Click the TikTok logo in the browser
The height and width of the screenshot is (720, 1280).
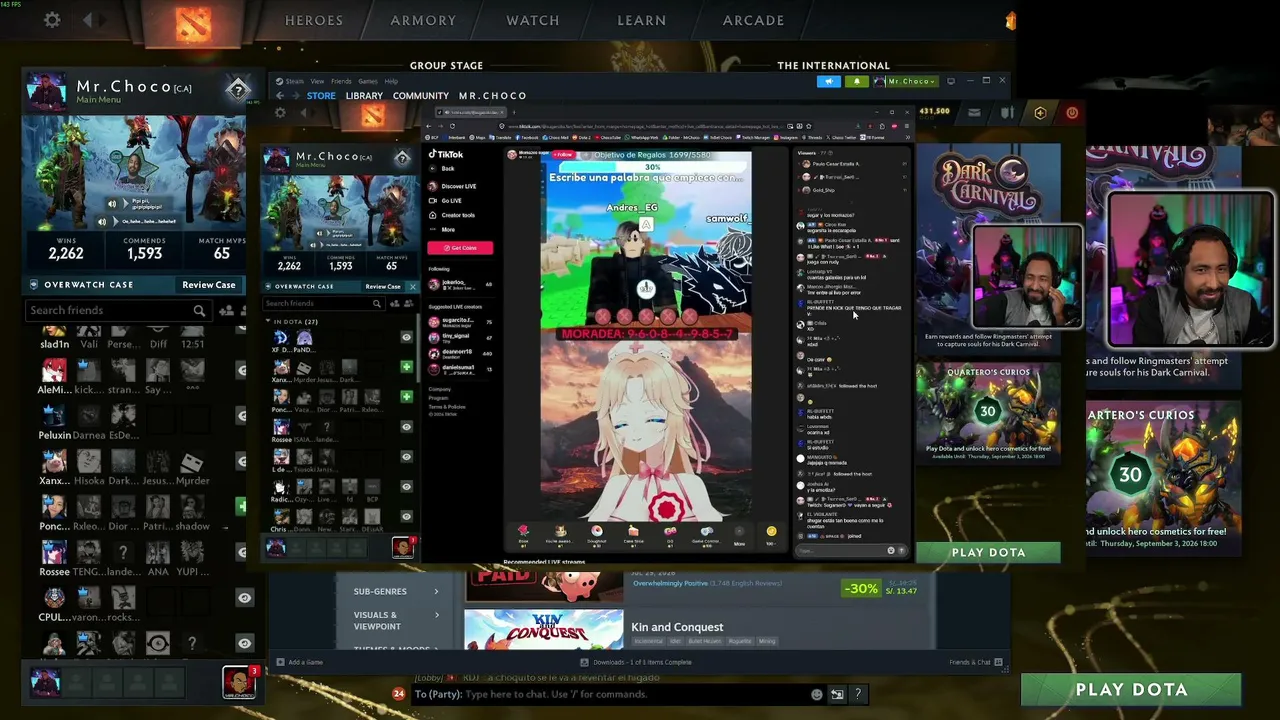pos(446,154)
